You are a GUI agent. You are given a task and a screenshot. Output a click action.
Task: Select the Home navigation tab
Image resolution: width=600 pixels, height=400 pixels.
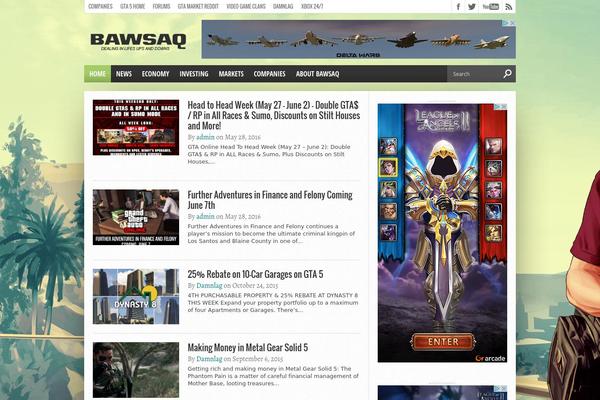coord(98,73)
